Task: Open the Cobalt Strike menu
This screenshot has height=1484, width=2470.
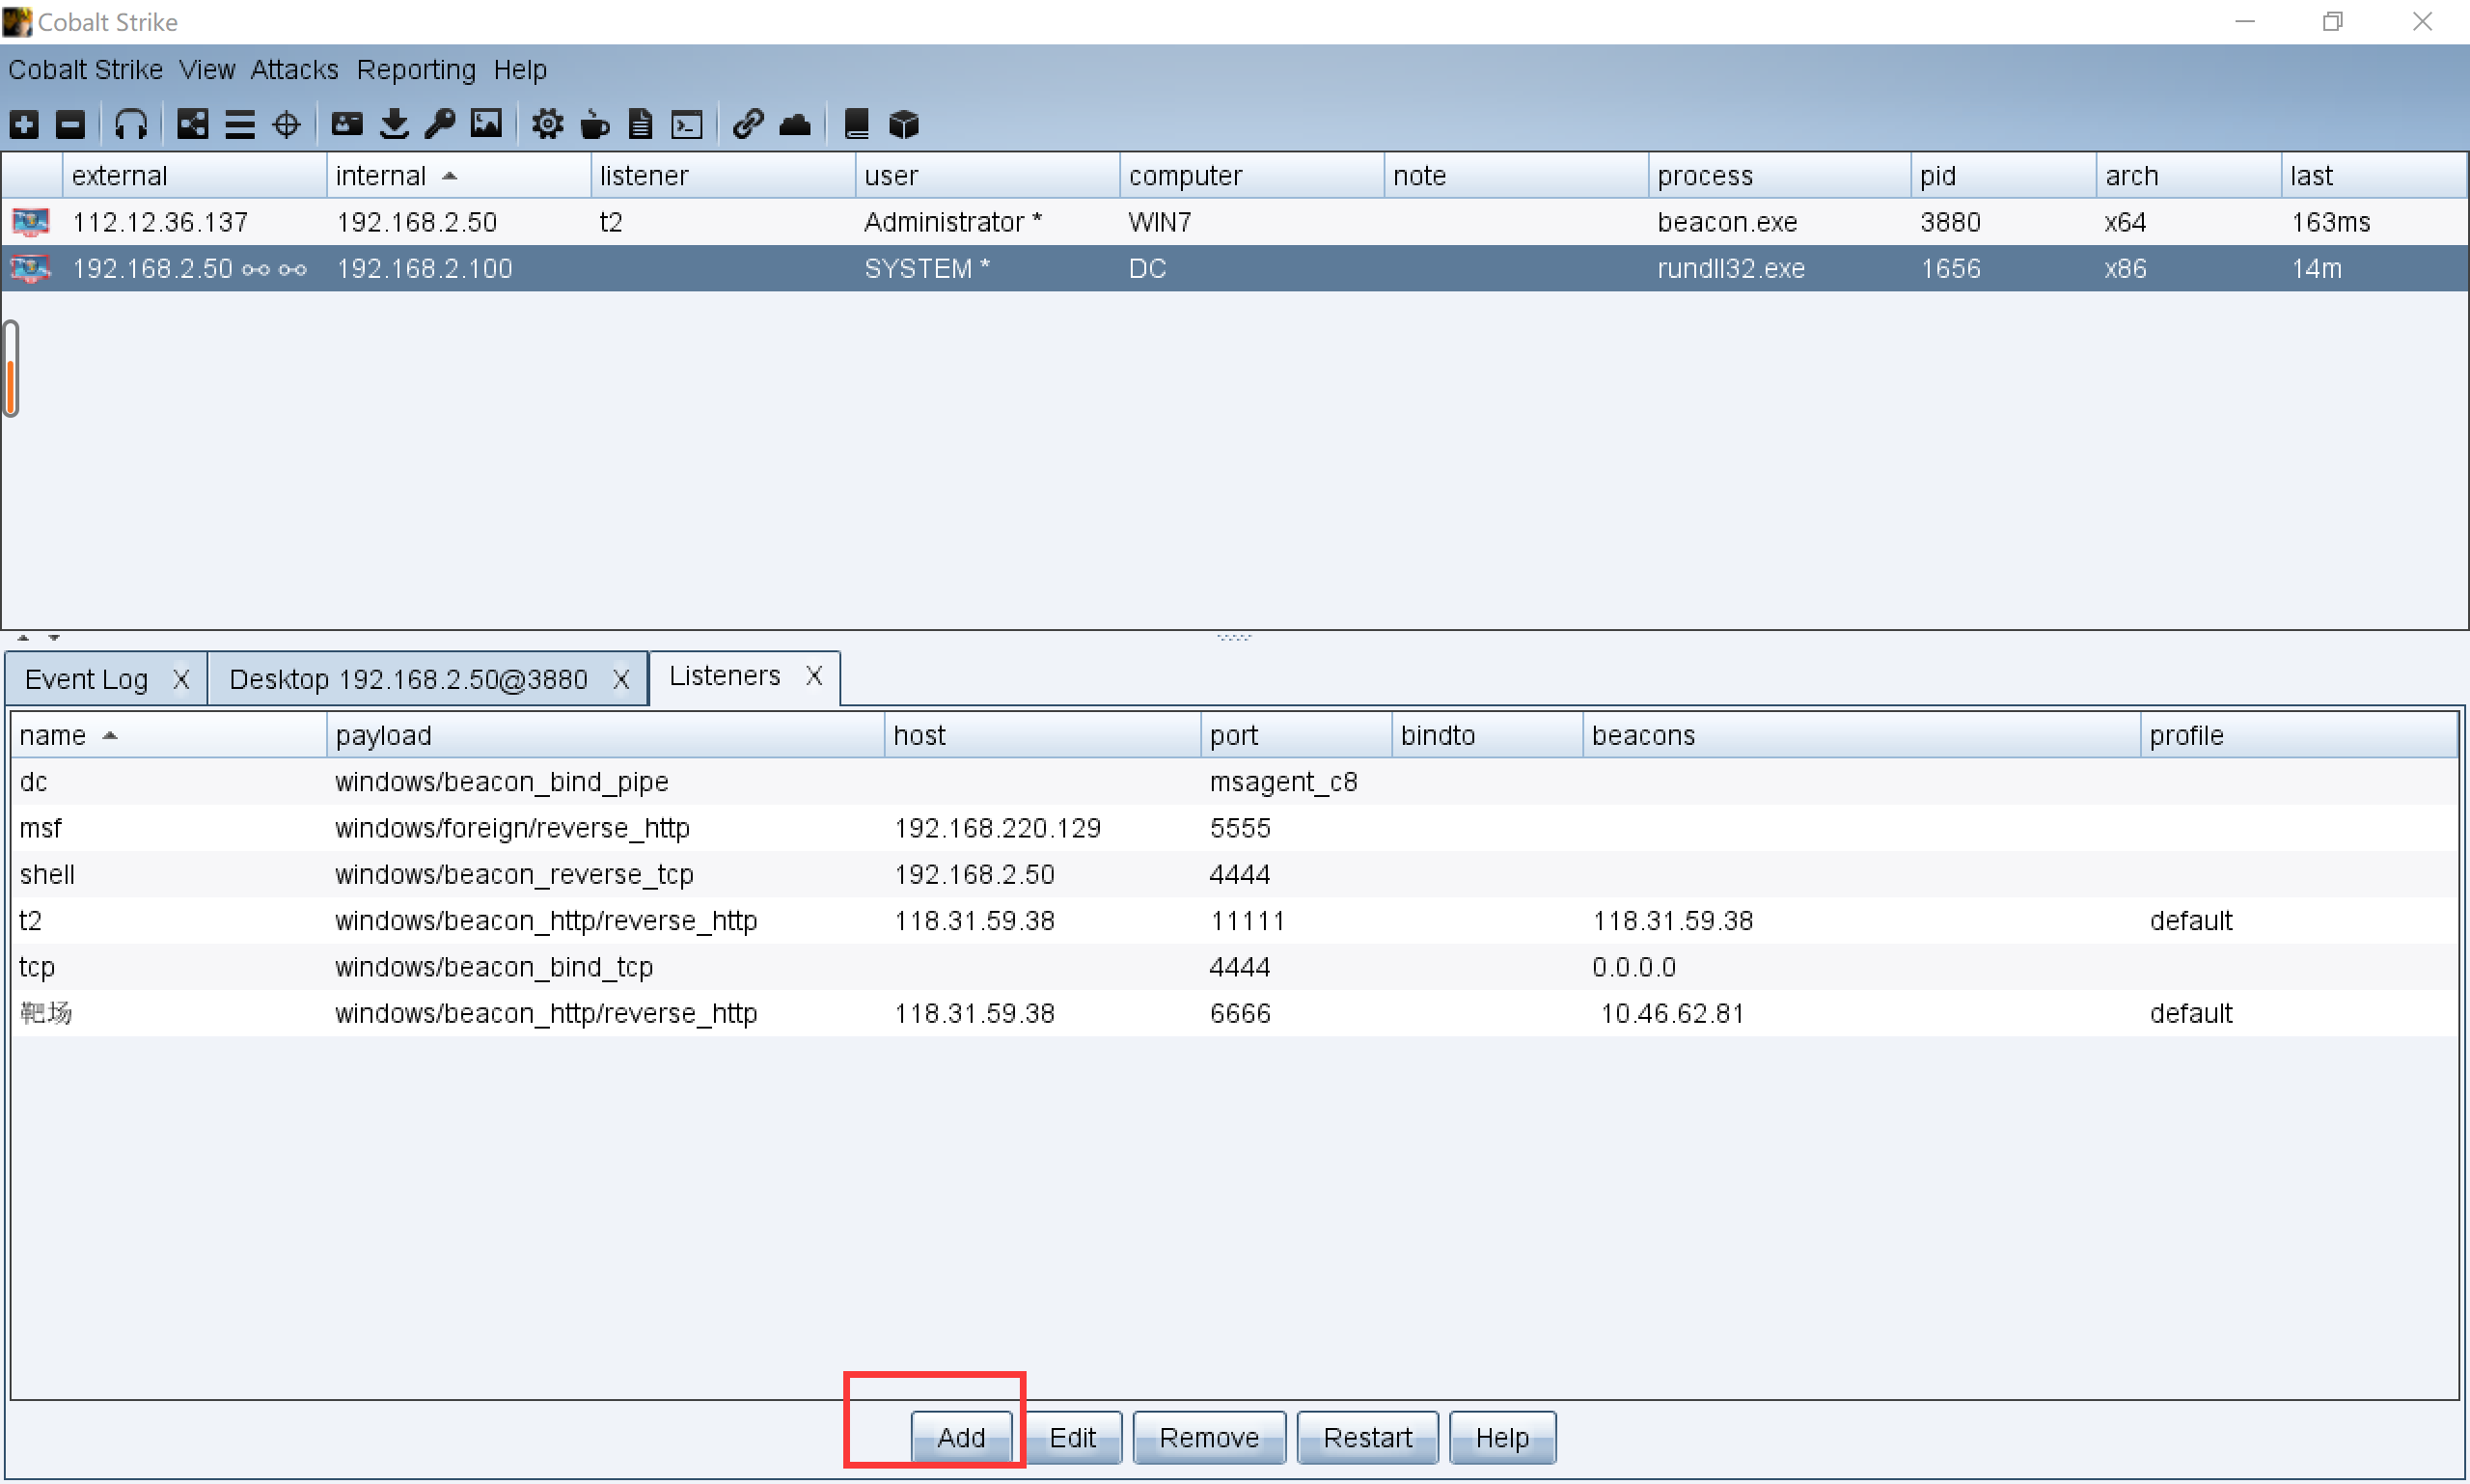Action: pos(85,69)
